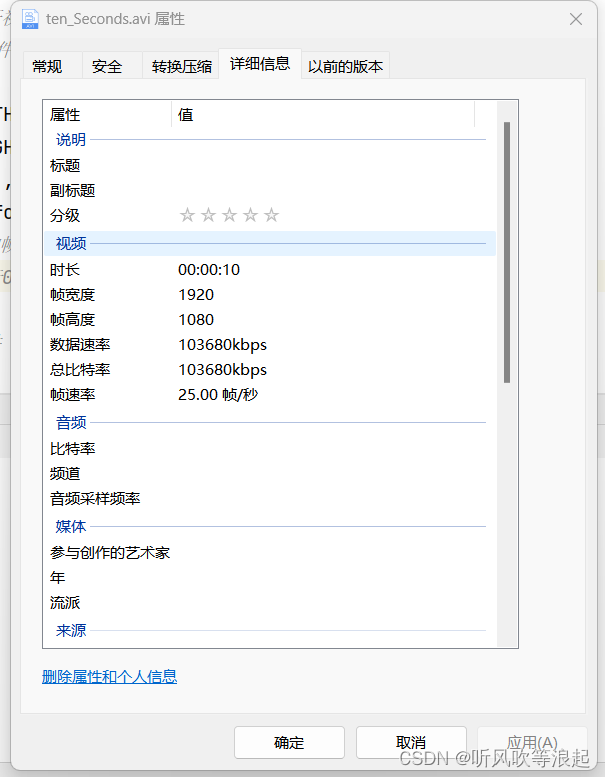The width and height of the screenshot is (605, 777).
Task: Click the 参与创作的艺术家 row
Action: tap(270, 553)
